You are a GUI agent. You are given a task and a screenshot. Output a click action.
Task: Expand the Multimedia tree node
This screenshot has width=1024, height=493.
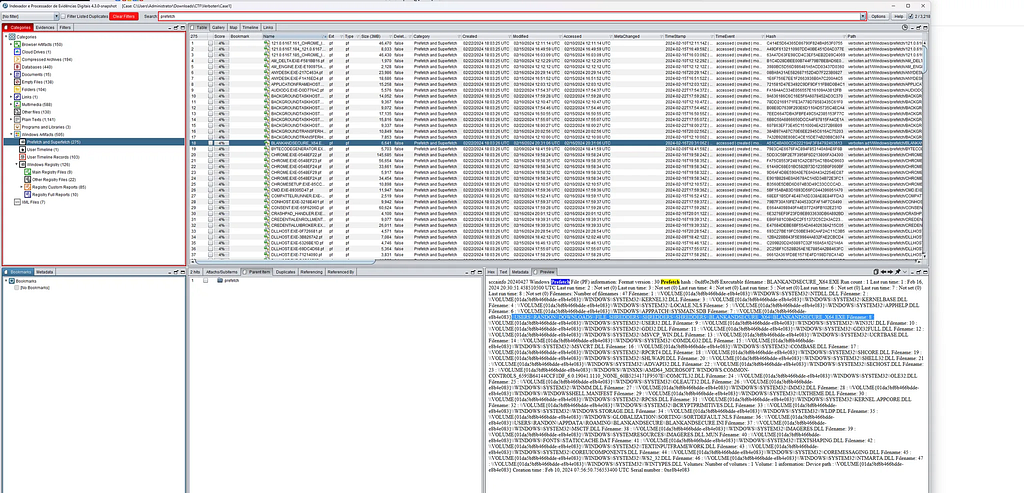[11, 104]
